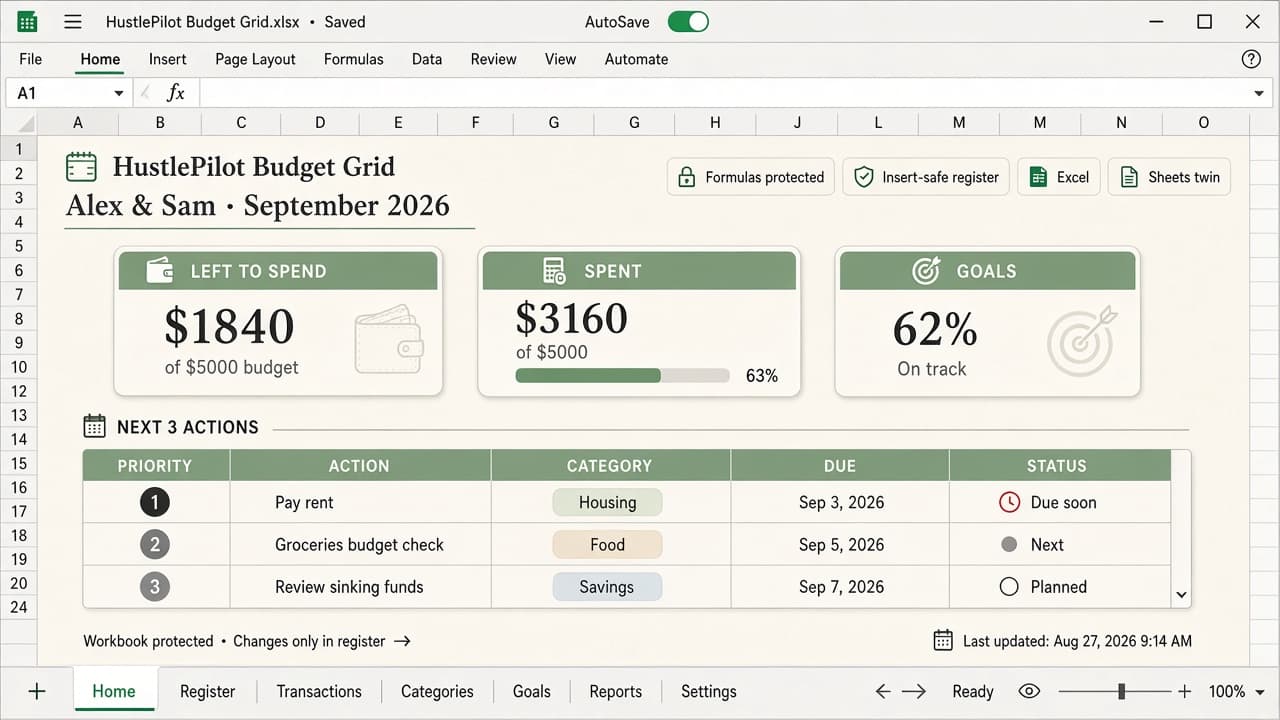
Task: Click the Sheets twin button
Action: pos(1169,177)
